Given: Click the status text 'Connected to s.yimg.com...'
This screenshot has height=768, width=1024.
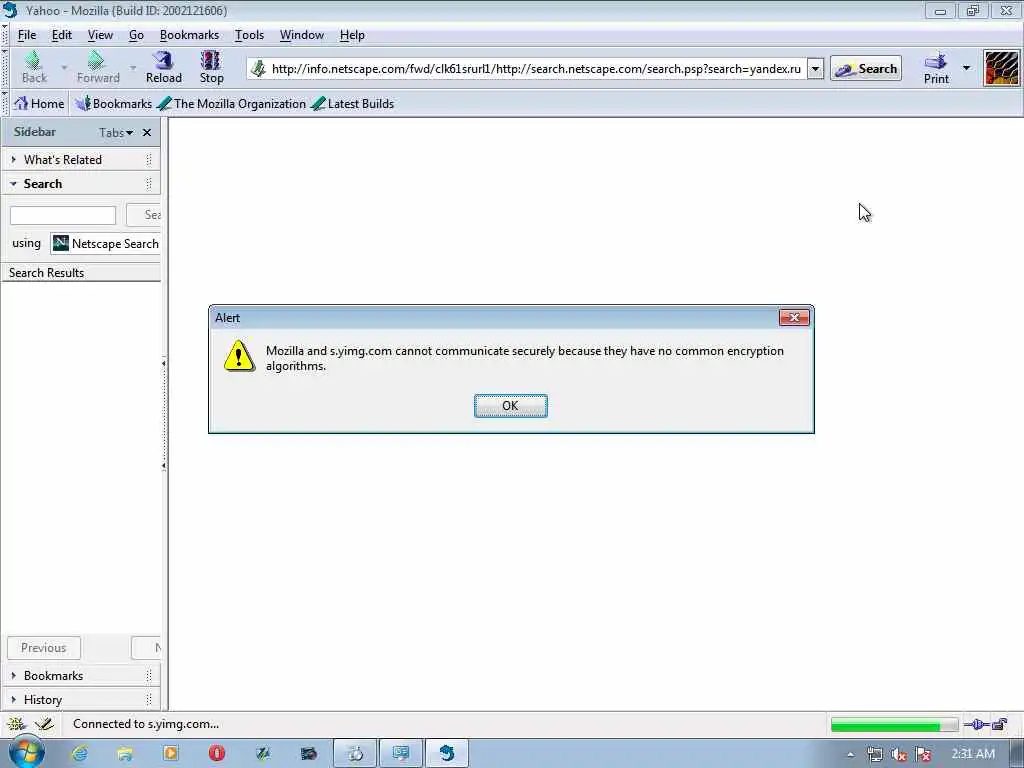Looking at the screenshot, I should pos(146,724).
